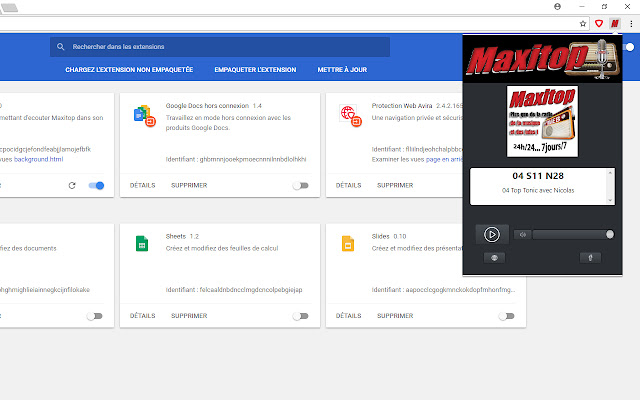Click the Google Docs identifier text

pos(236,159)
